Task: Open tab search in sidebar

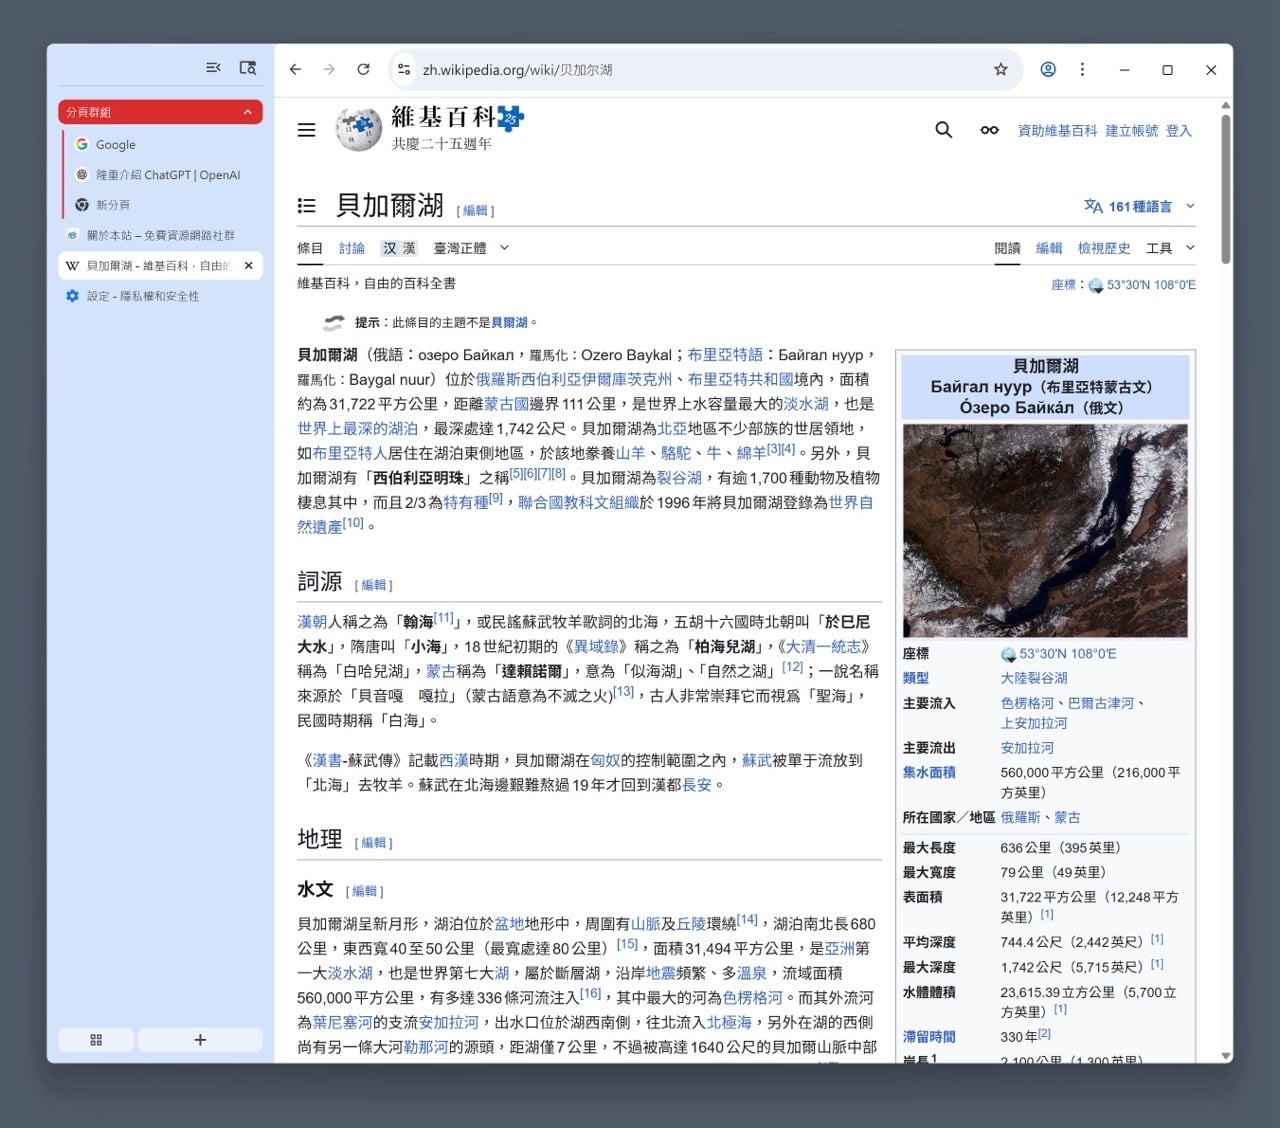Action: pos(247,68)
